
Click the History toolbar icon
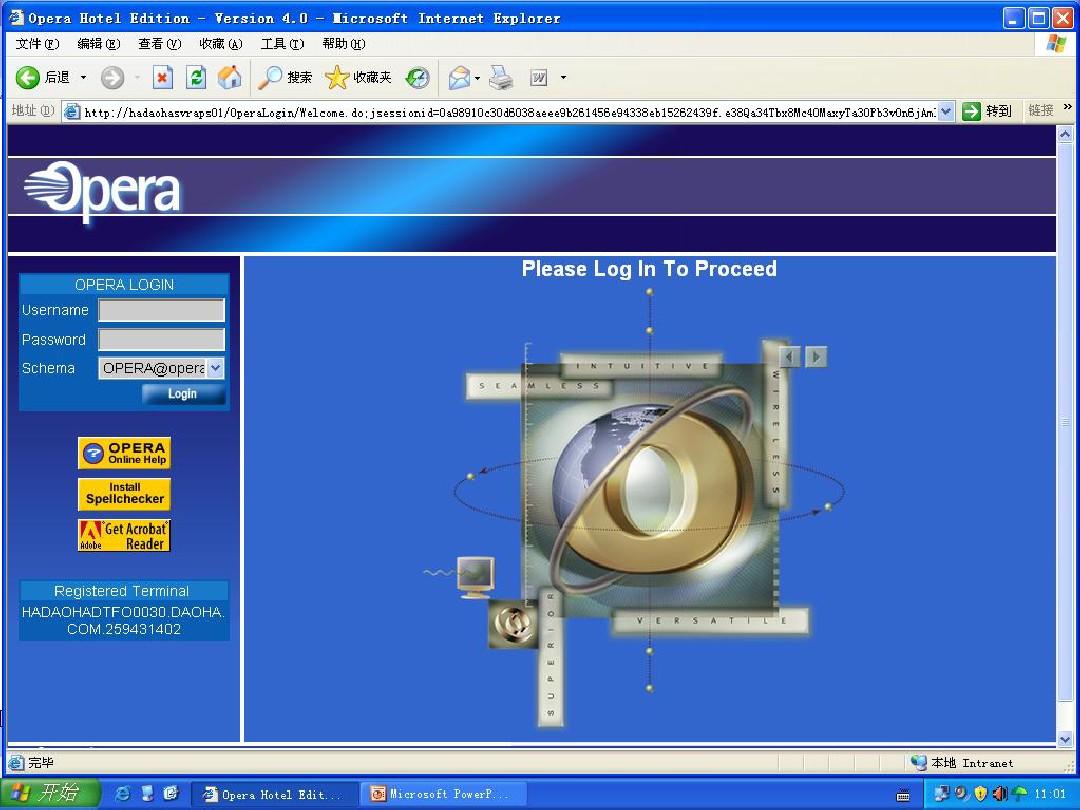pos(417,77)
